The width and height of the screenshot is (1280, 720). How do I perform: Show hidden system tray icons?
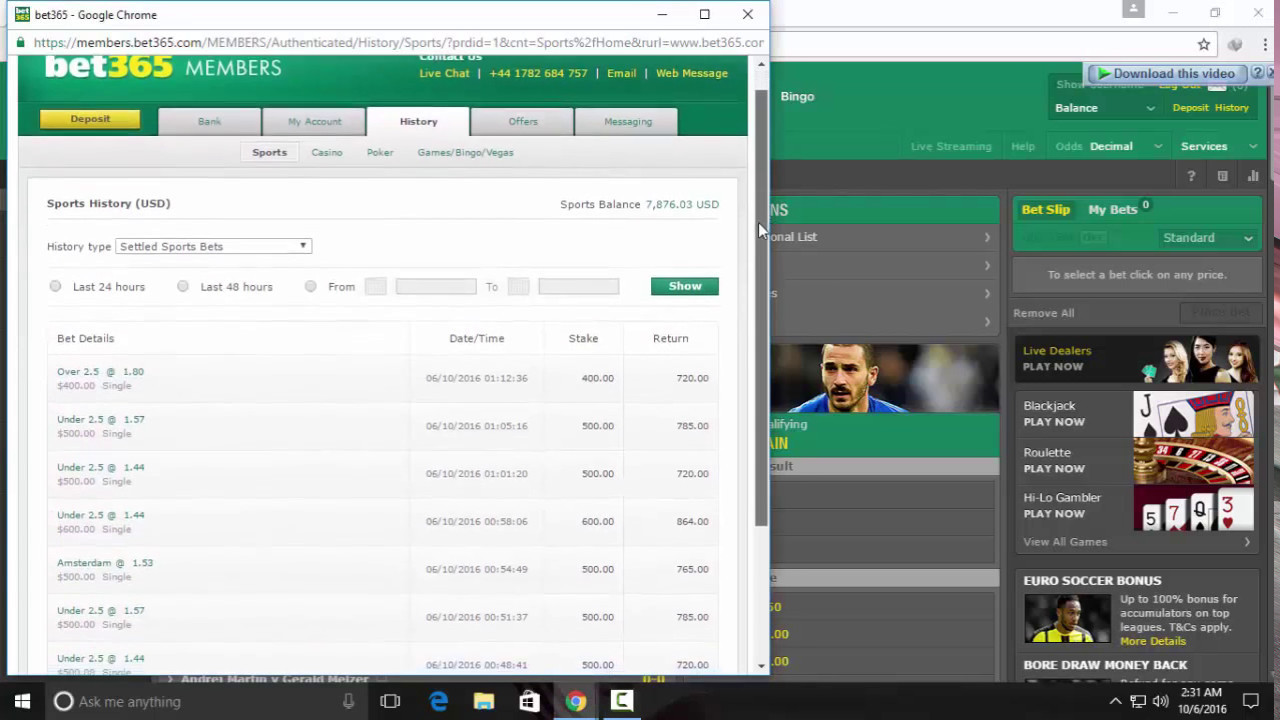[x=1115, y=701]
